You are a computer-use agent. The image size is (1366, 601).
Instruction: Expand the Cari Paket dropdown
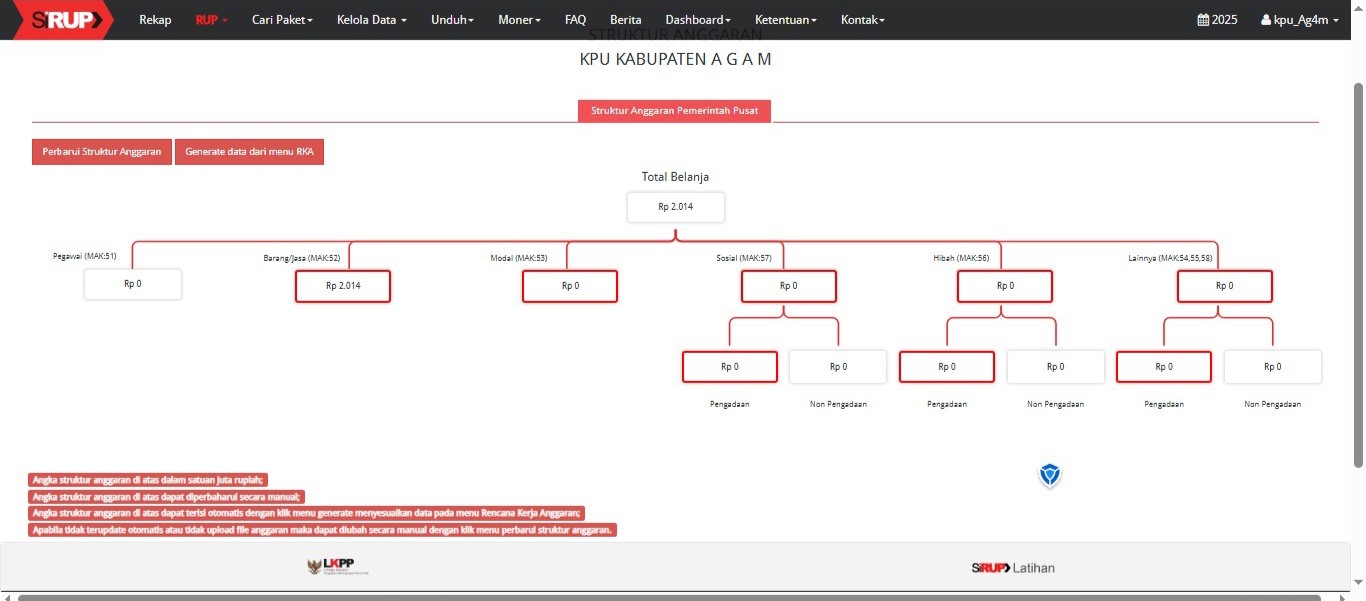point(282,20)
